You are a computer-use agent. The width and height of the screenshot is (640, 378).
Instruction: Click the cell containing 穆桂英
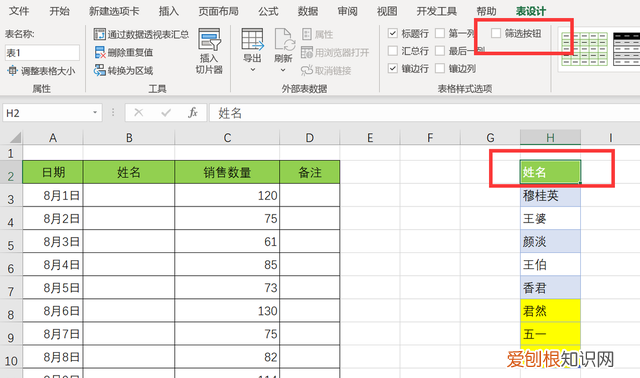click(550, 196)
